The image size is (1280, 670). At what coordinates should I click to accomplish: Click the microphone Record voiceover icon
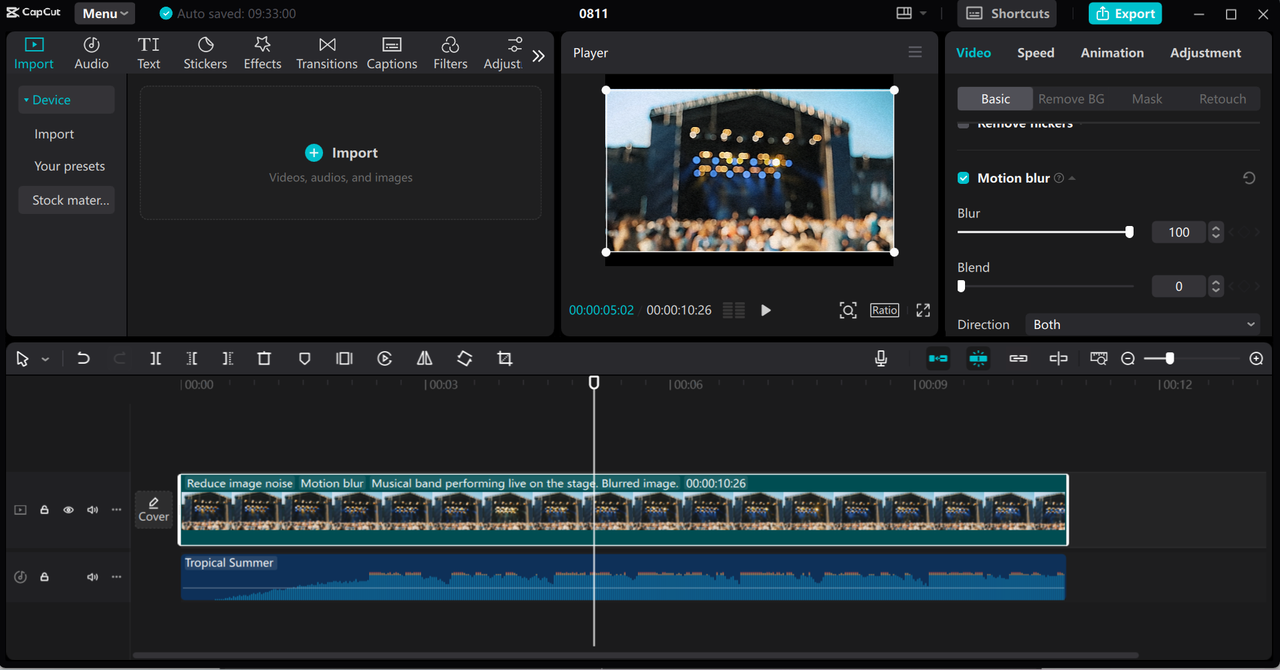(x=881, y=358)
